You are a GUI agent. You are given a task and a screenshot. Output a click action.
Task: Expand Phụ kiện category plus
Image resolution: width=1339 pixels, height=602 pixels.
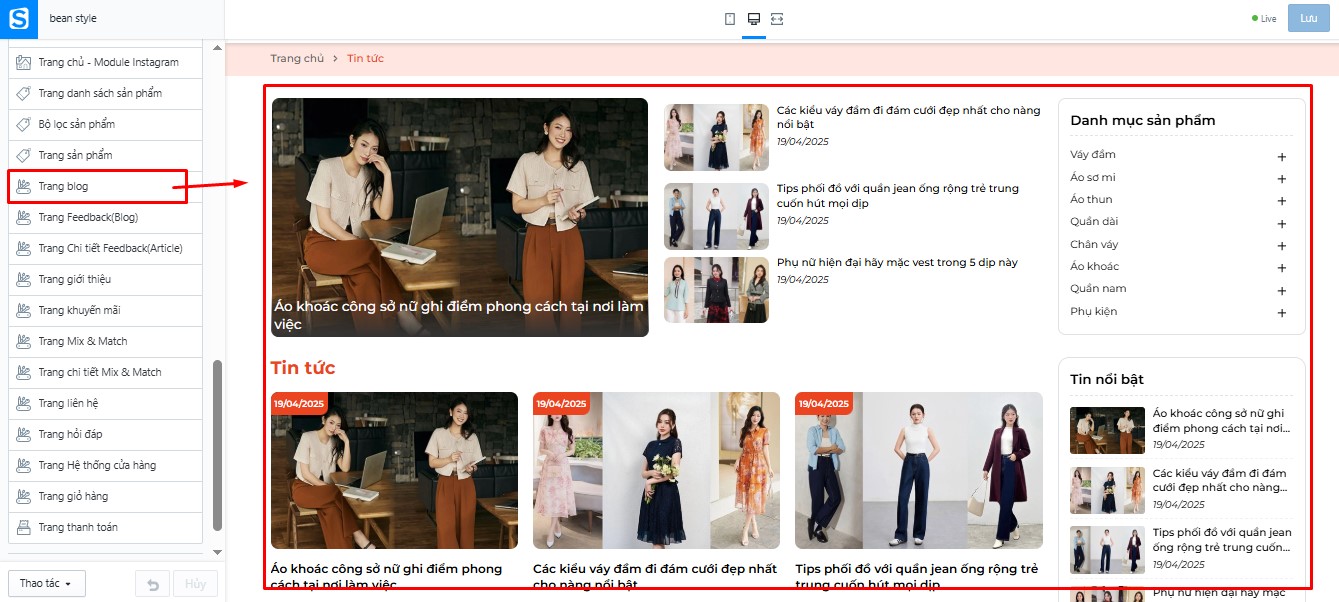click(1282, 313)
